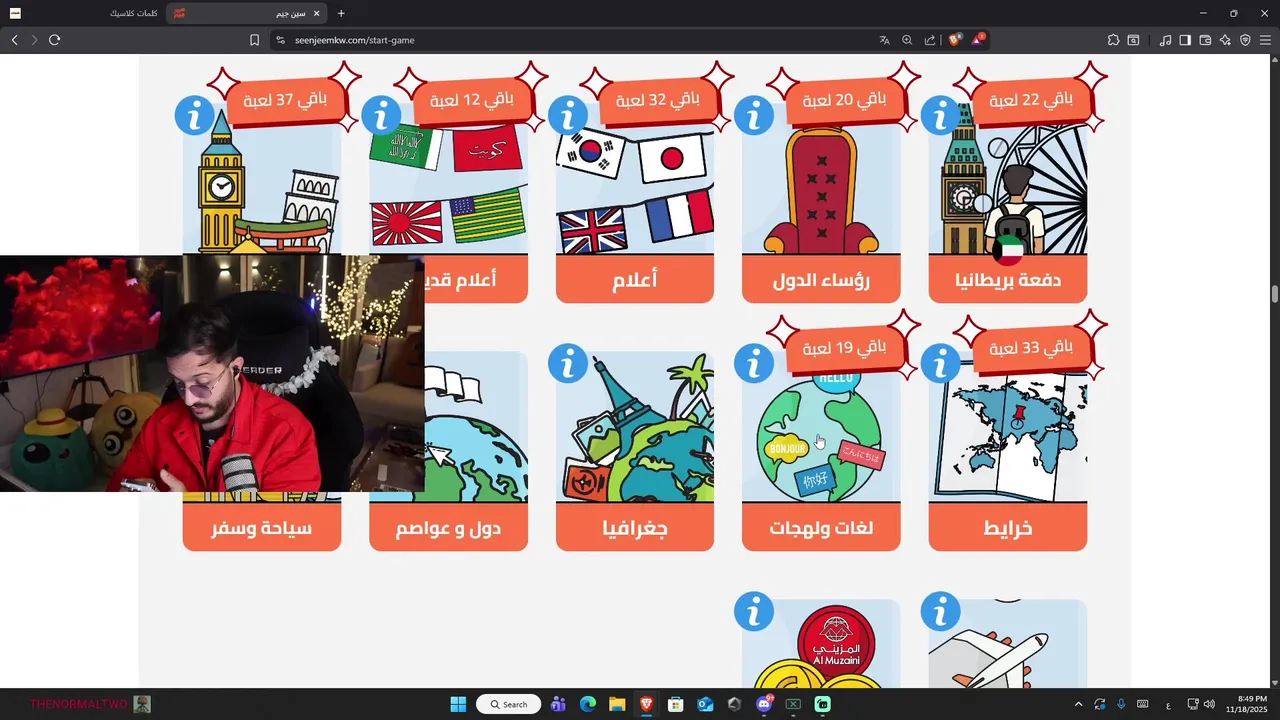Click the باقي 22 لعبة badge
This screenshot has height=720, width=1280.
tap(1030, 100)
